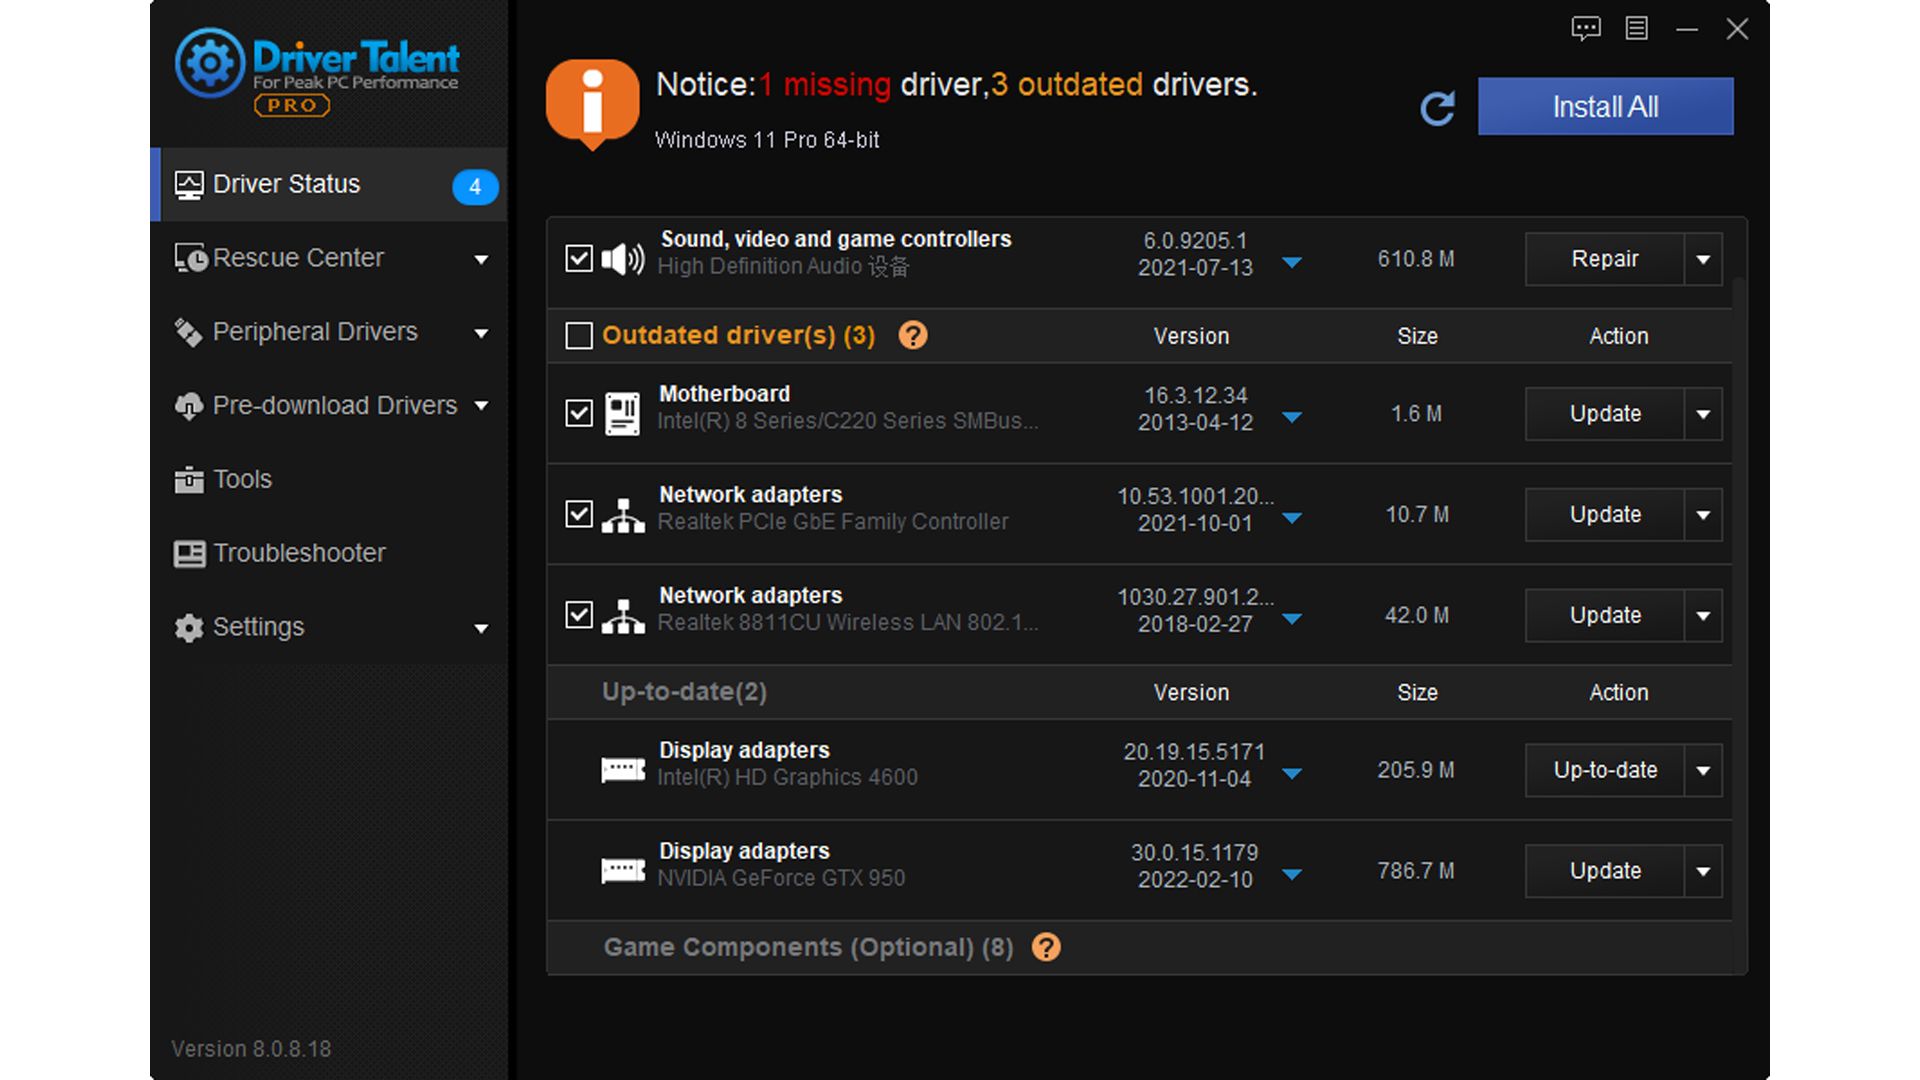The image size is (1920, 1080).
Task: Select all outdated drivers checkbox
Action: pos(578,336)
